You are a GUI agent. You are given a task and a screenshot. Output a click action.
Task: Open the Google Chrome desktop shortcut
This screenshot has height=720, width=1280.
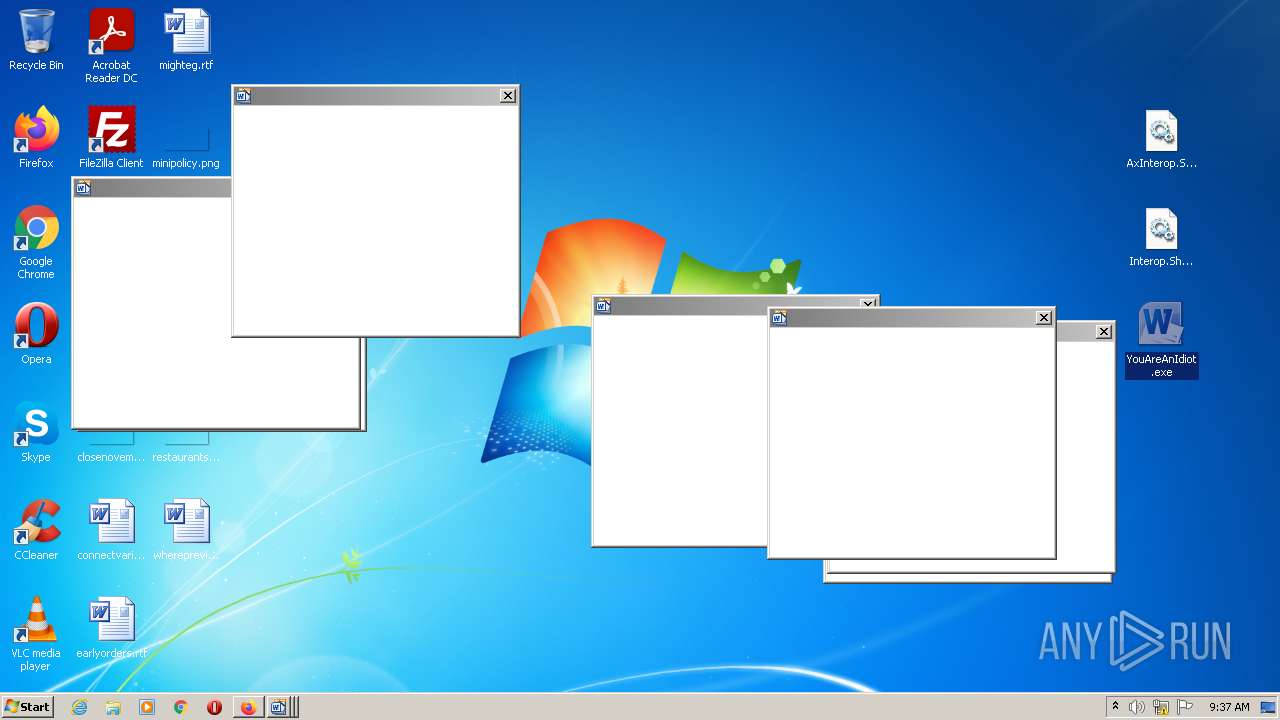[36, 242]
